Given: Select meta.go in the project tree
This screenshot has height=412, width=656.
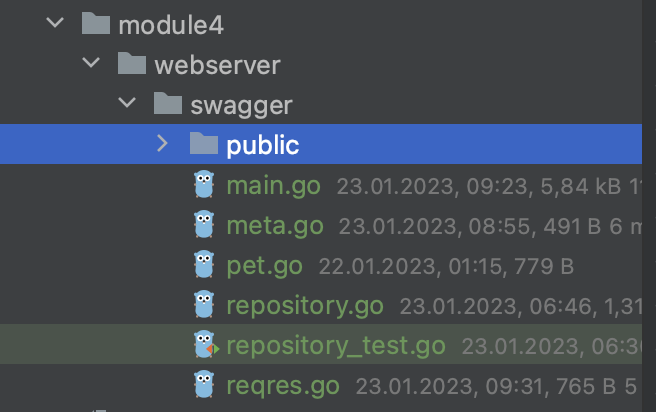Looking at the screenshot, I should tap(274, 225).
